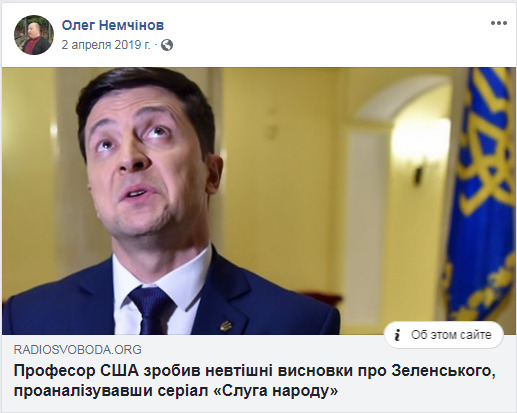Click the trident lapel pin on the suit
The image size is (517, 413).
click(x=226, y=326)
